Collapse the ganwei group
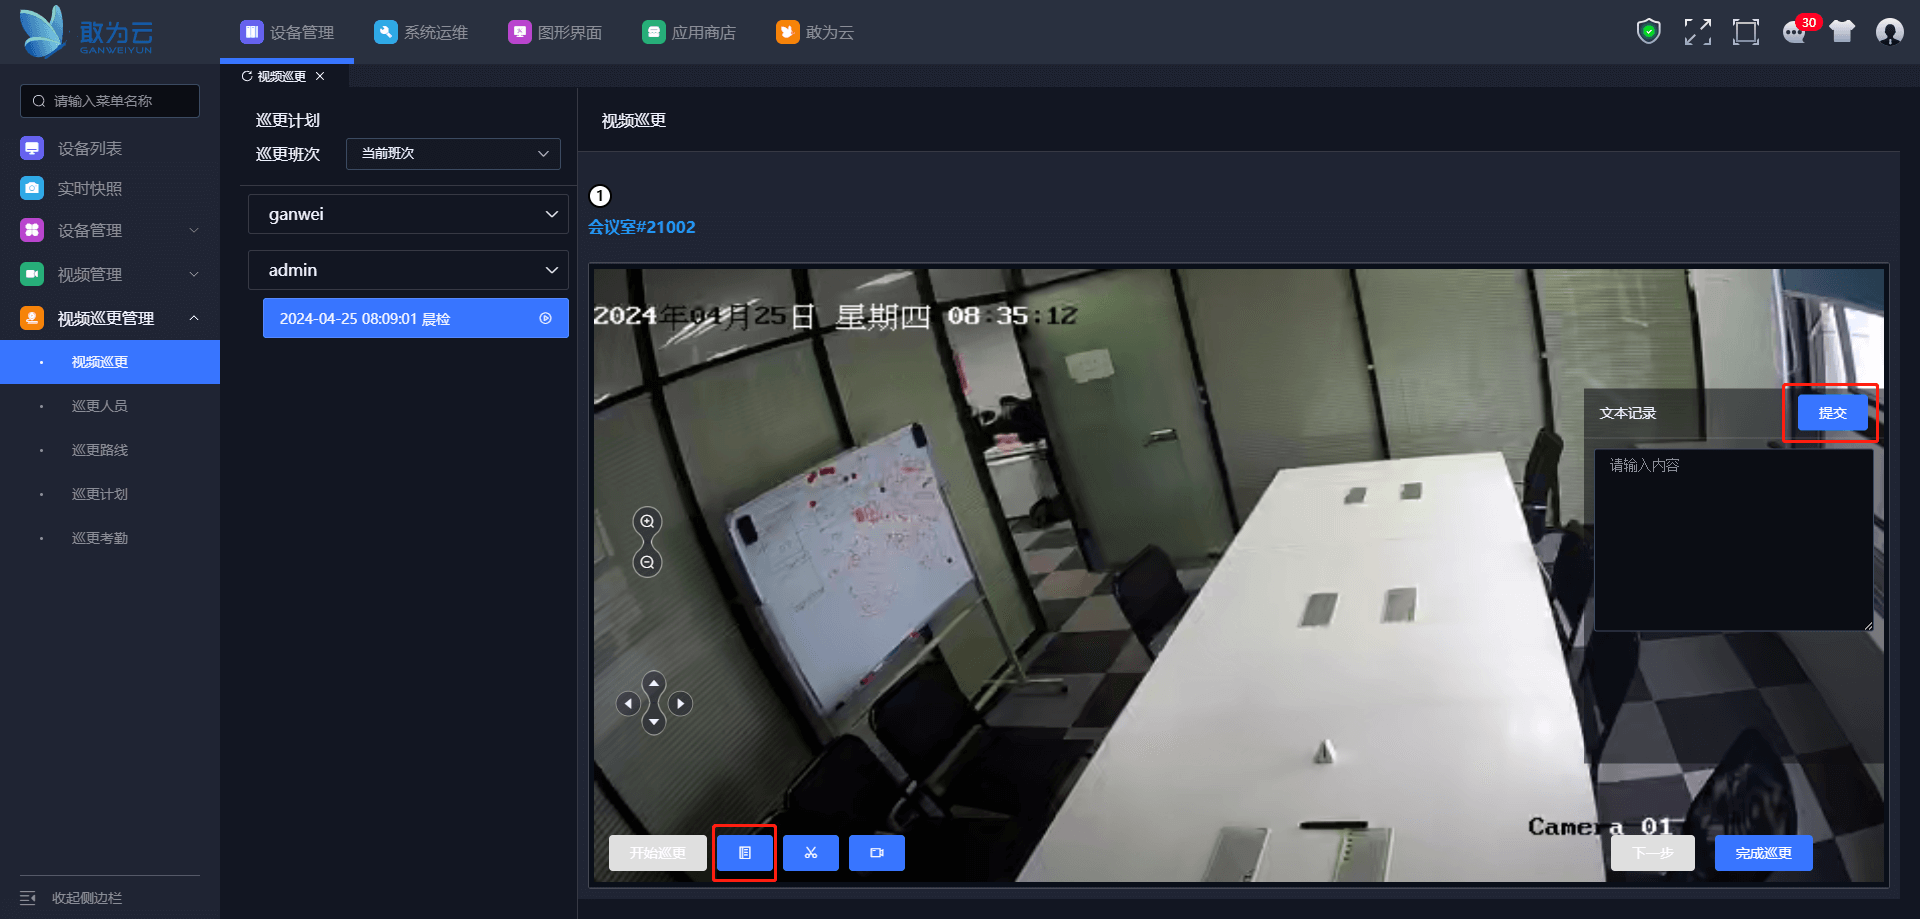This screenshot has width=1920, height=919. tap(408, 214)
